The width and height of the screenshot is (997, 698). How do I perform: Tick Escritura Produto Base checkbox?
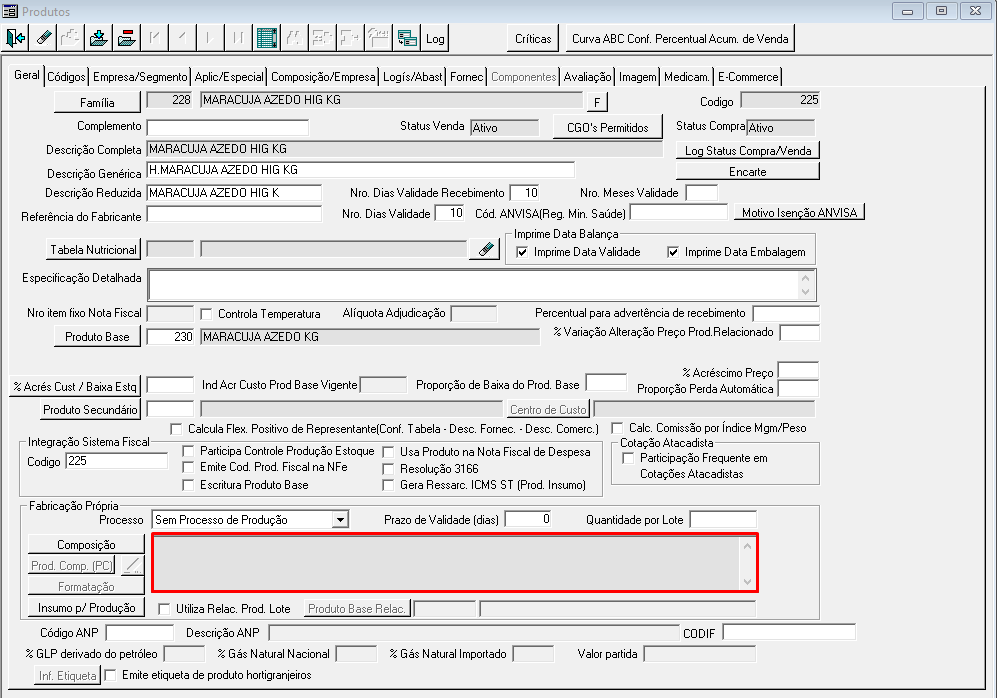188,485
